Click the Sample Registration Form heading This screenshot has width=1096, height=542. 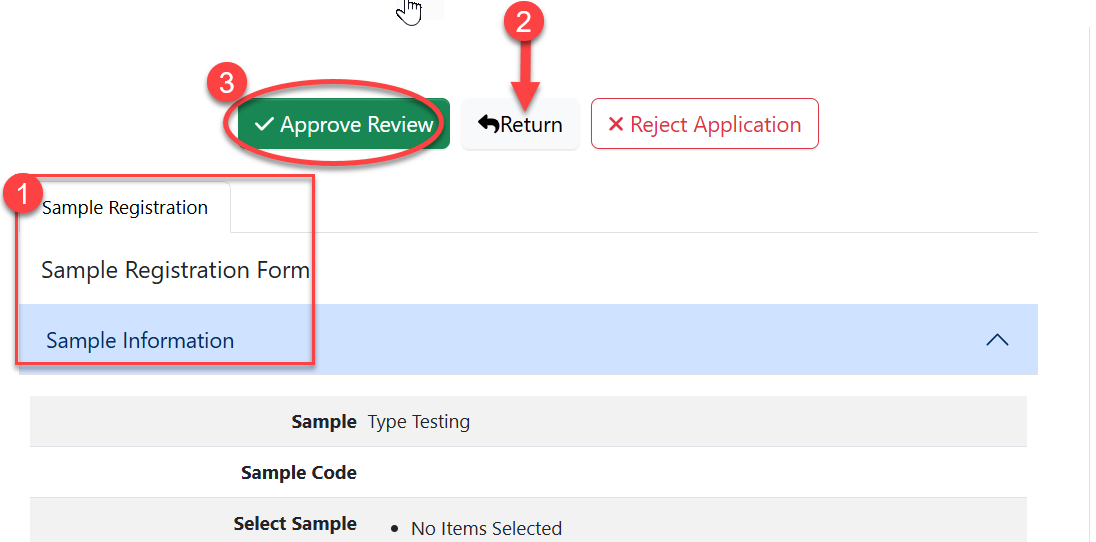tap(175, 270)
